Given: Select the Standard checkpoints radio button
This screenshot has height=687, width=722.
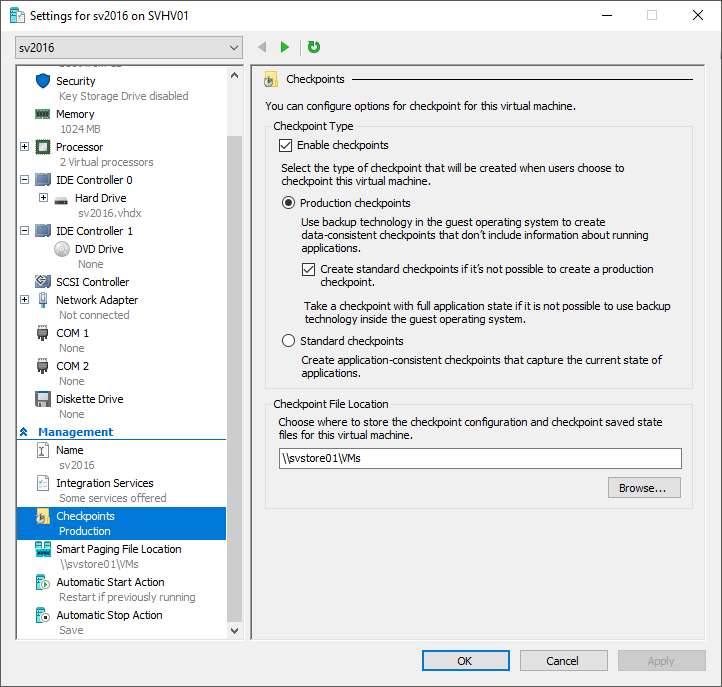Looking at the screenshot, I should click(288, 341).
